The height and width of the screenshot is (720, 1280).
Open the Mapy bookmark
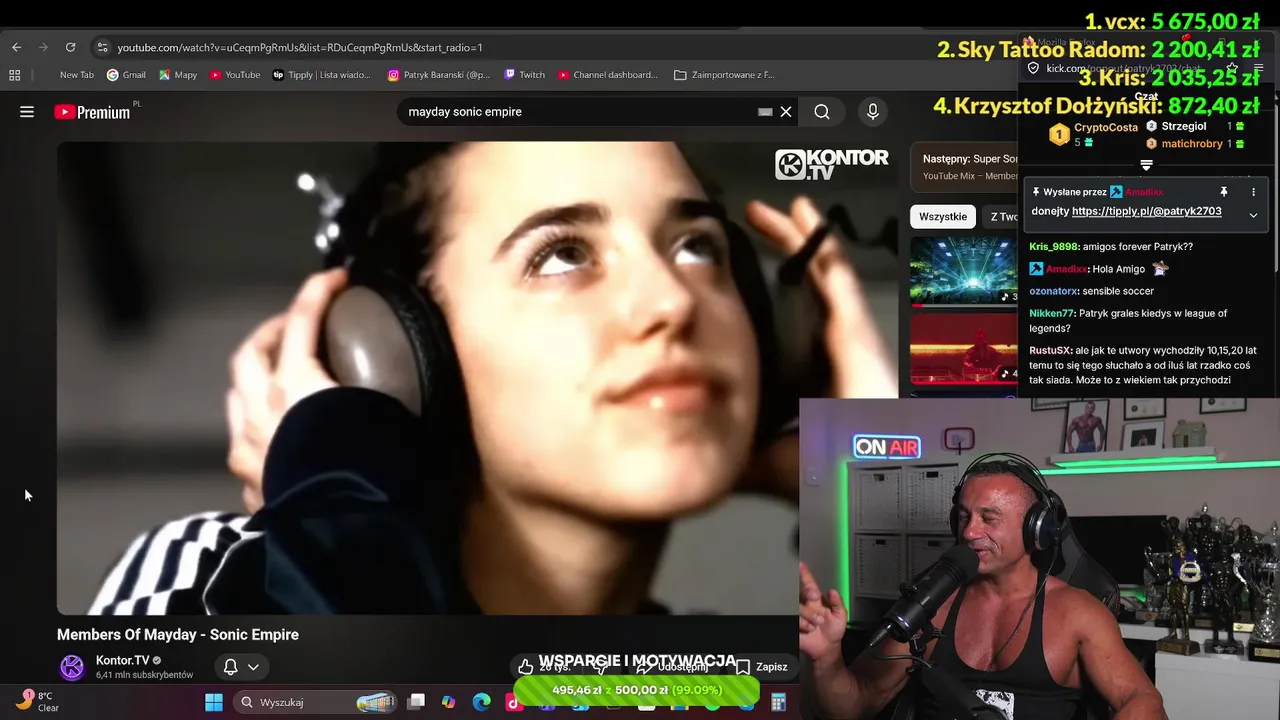(178, 75)
